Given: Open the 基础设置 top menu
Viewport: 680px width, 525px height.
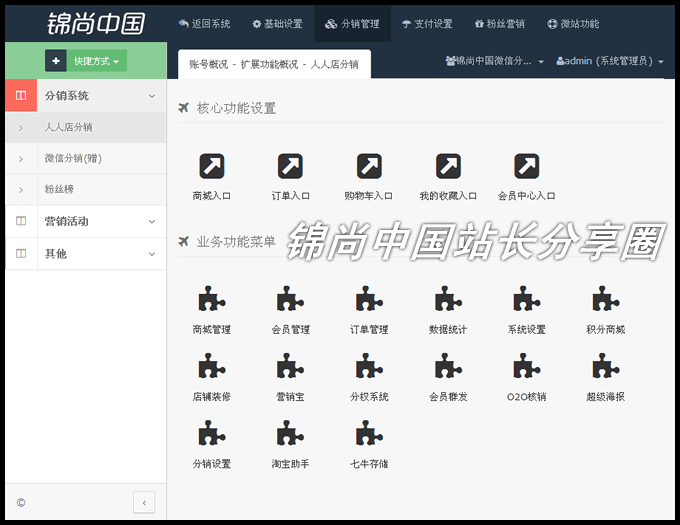Looking at the screenshot, I should [278, 24].
